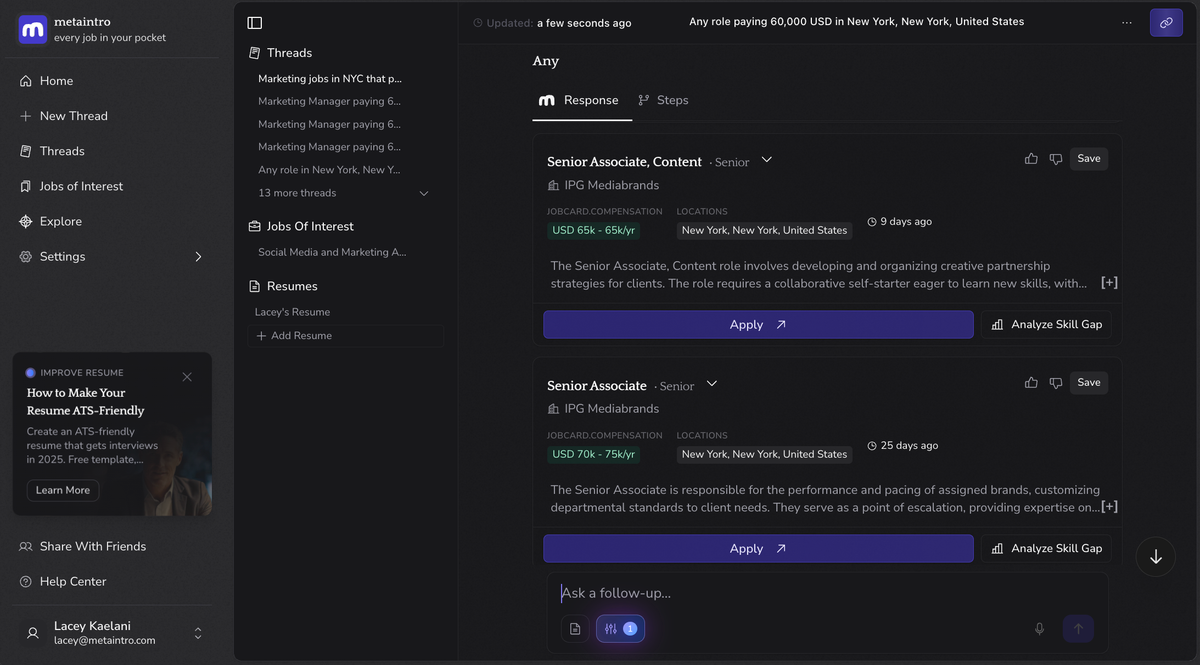Click the share link icon in the top bar

click(1167, 21)
